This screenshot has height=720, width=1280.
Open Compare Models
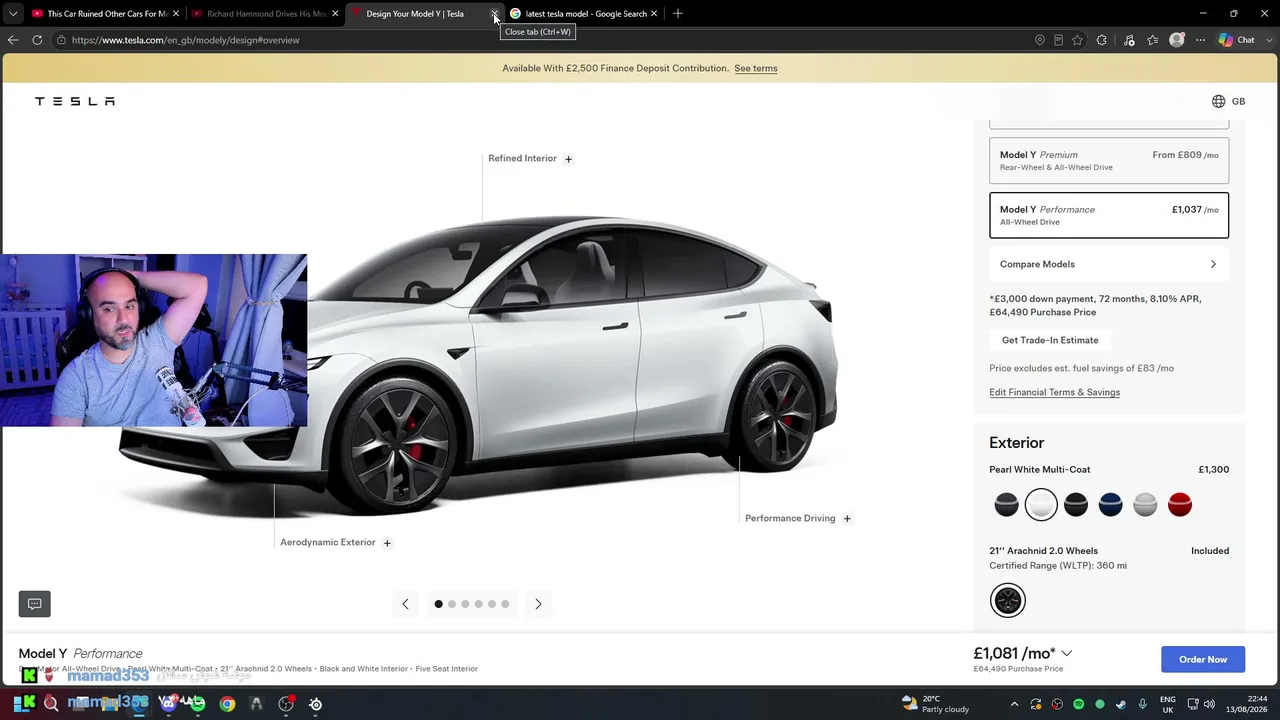coord(1109,264)
